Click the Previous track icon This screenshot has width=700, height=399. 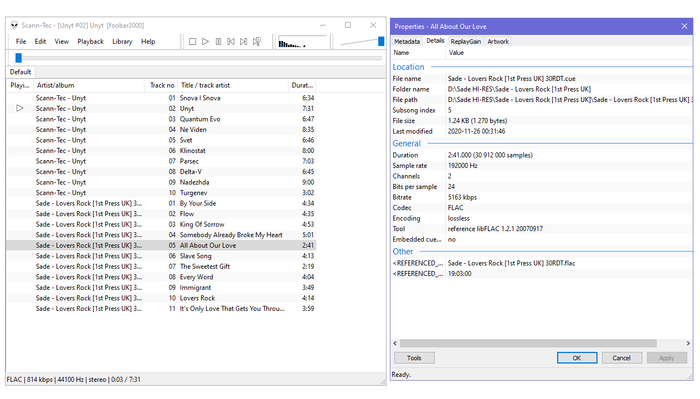click(x=231, y=42)
